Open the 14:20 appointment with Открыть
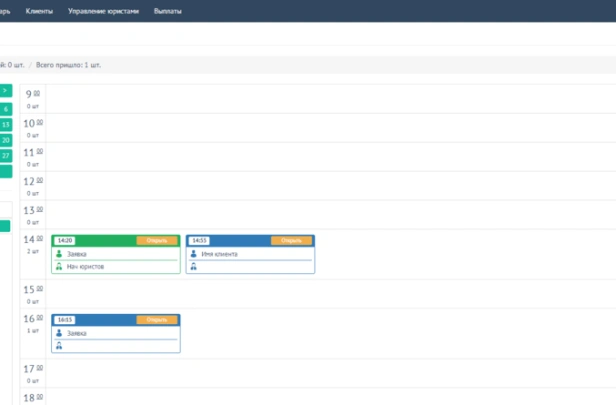The image size is (616, 405). pos(157,240)
